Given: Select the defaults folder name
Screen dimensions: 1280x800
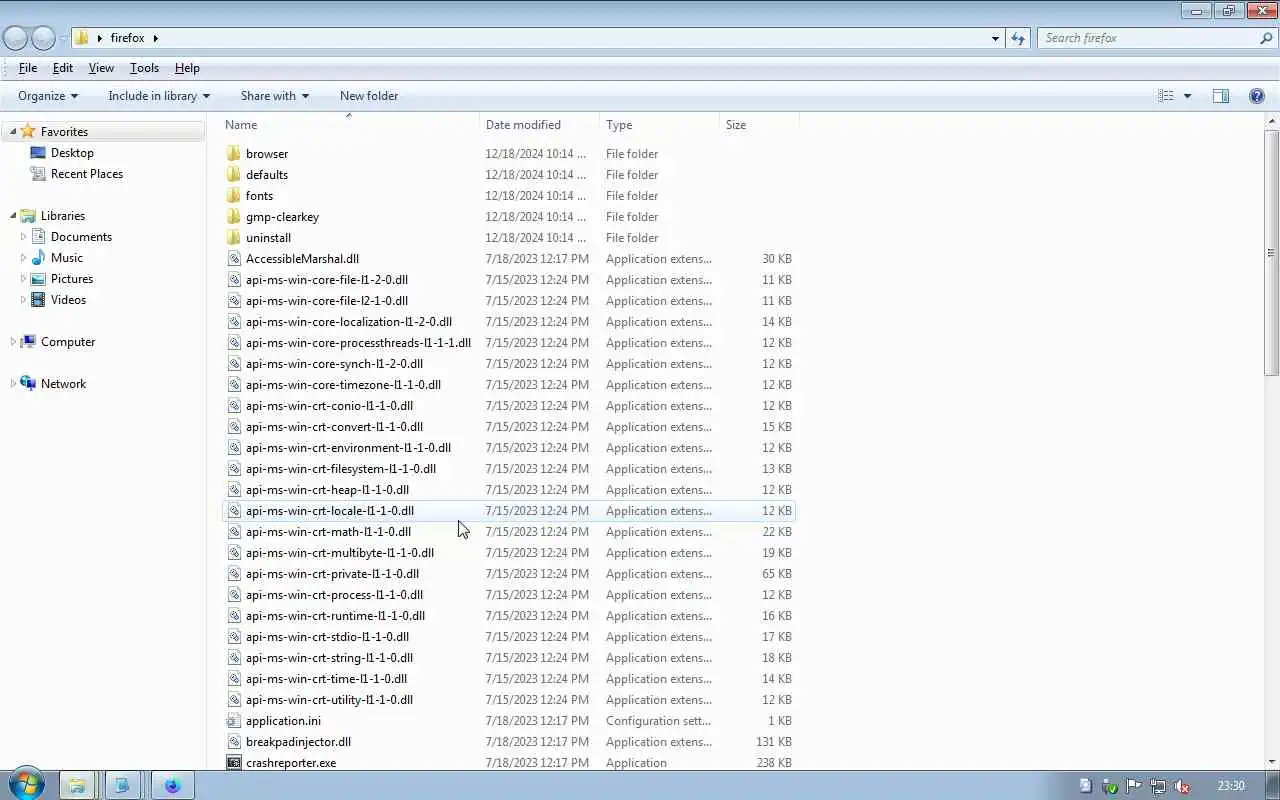Looking at the screenshot, I should pos(267,174).
